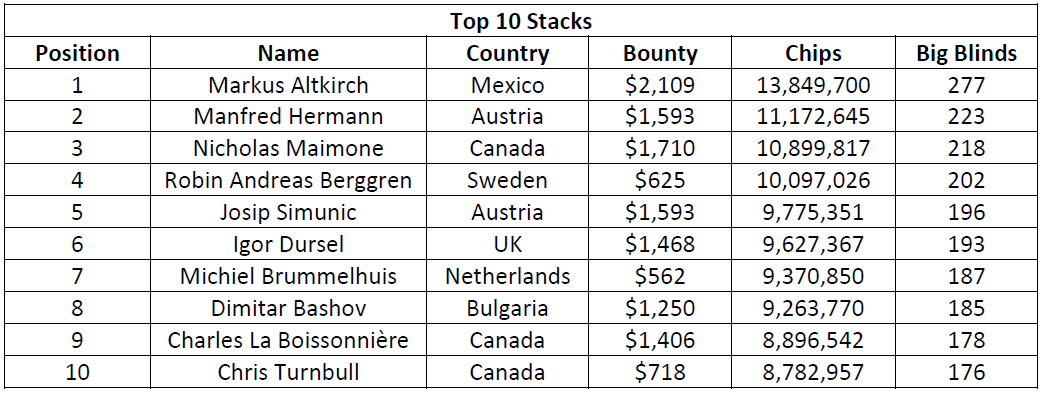Click the Bulgaria country cell
Screen dimensions: 1044x394
pyautogui.click(x=507, y=308)
